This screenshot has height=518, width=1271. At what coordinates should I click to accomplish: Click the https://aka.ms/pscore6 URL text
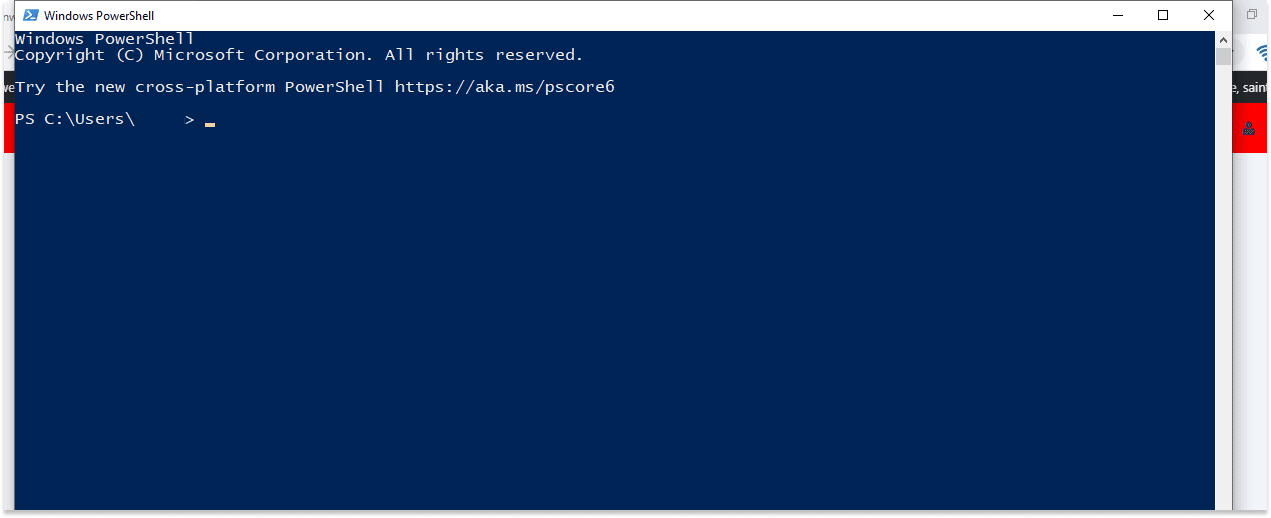tap(504, 87)
